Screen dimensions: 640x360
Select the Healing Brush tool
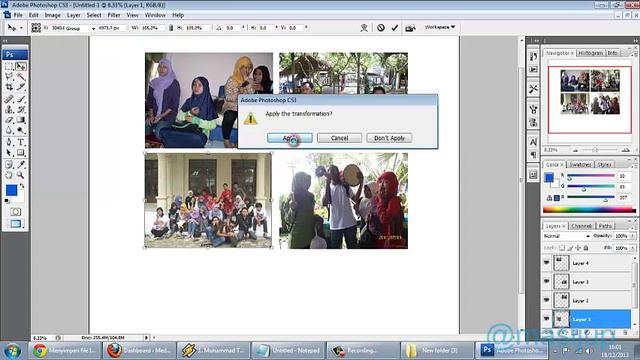[x=9, y=99]
